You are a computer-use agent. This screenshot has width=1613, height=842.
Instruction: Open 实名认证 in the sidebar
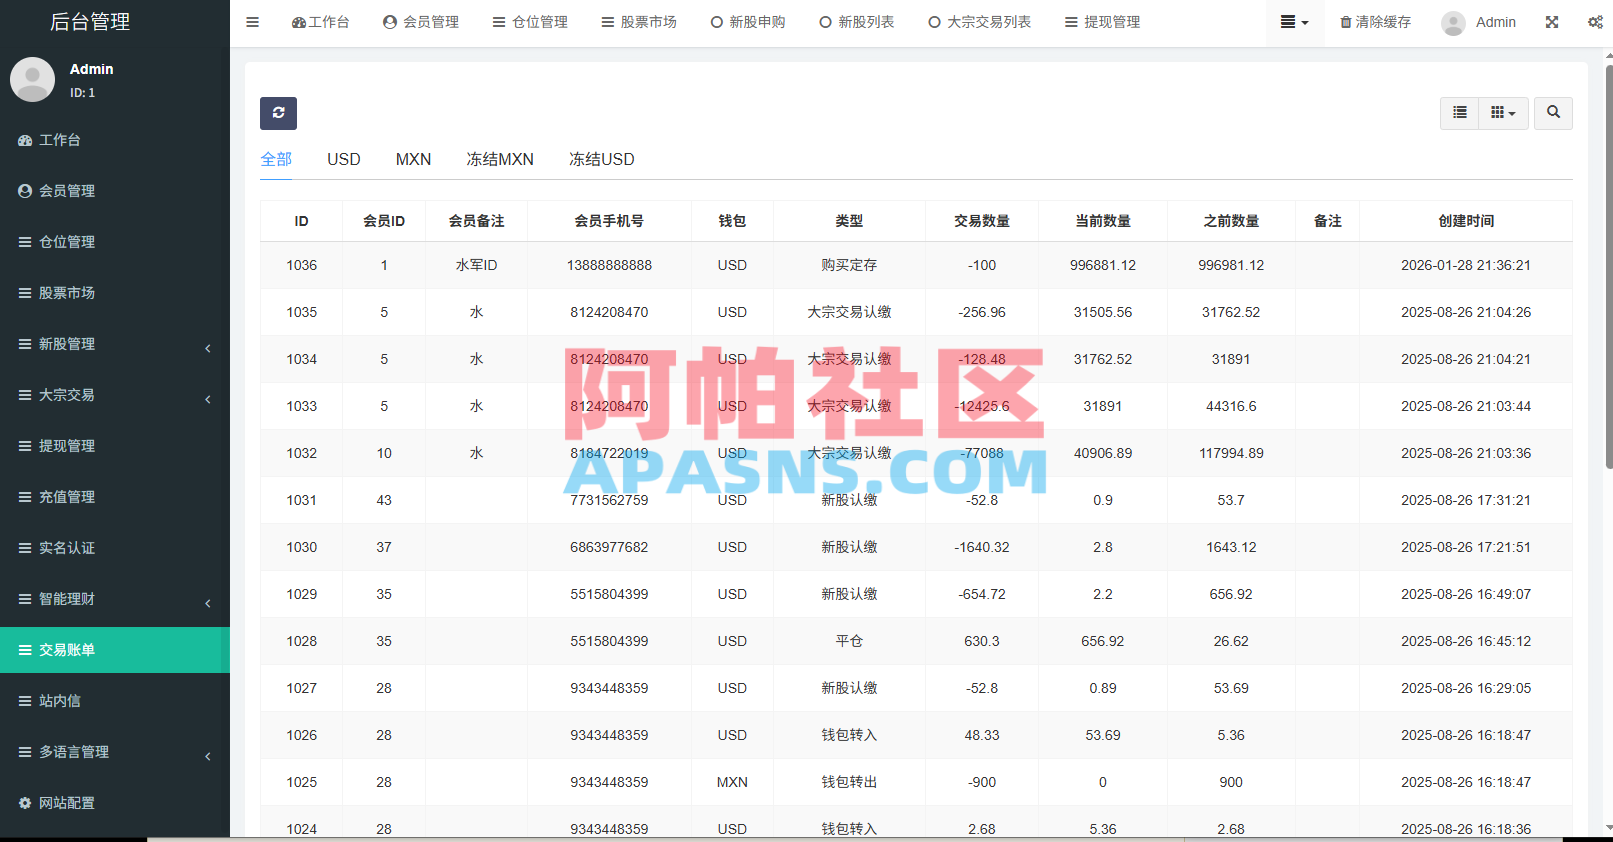[x=115, y=548]
